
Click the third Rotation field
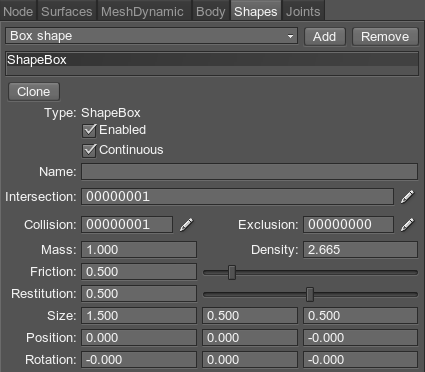pyautogui.click(x=360, y=360)
